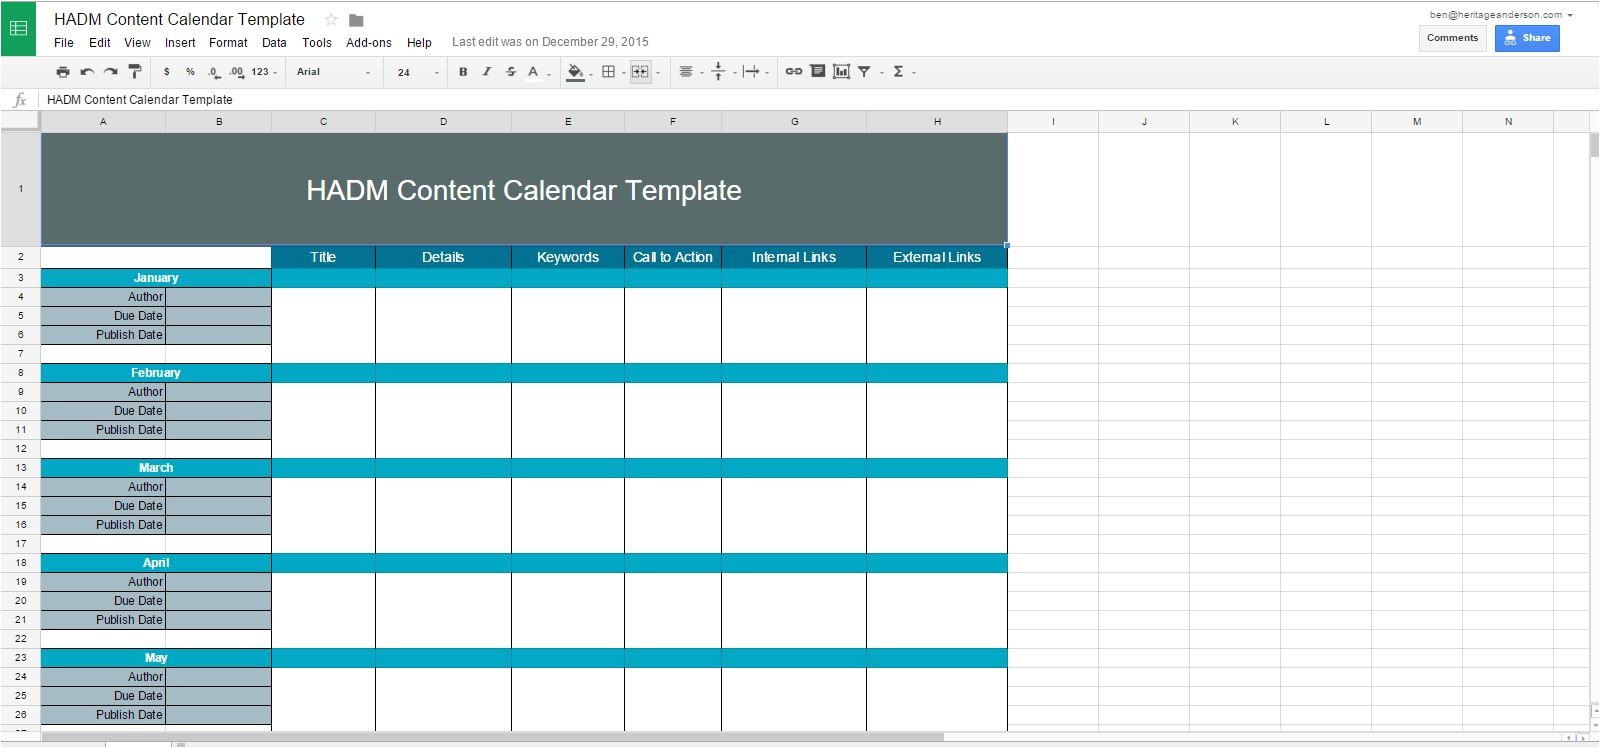1600x748 pixels.
Task: Select row 8 header
Action: pos(20,373)
